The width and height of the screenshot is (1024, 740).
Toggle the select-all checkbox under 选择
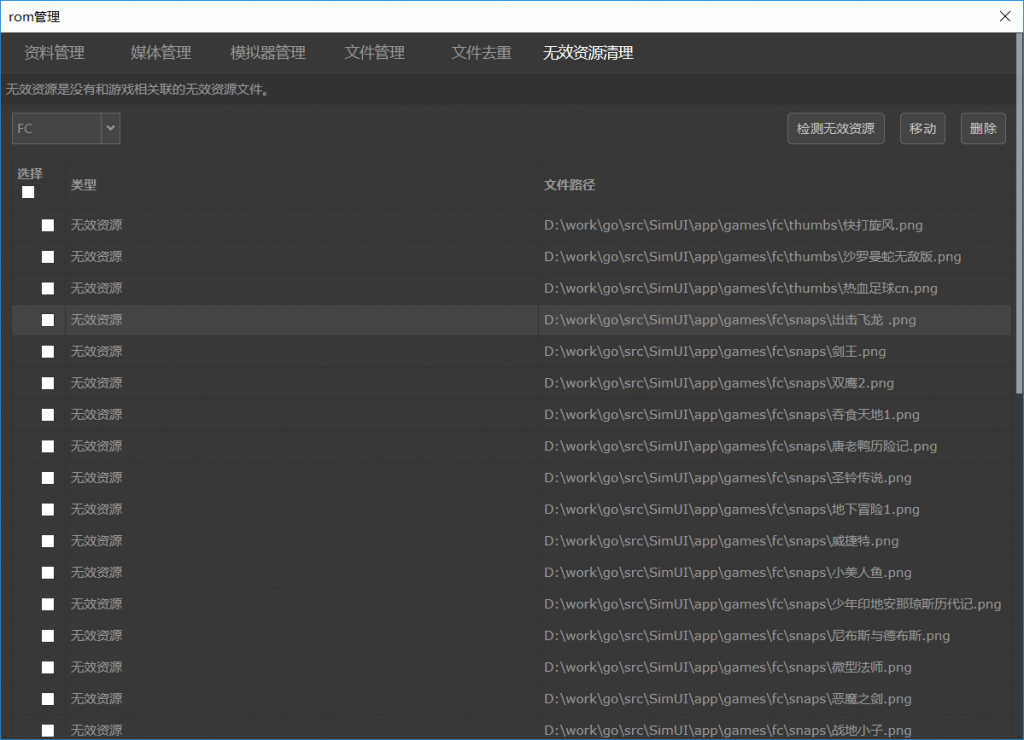tap(28, 192)
